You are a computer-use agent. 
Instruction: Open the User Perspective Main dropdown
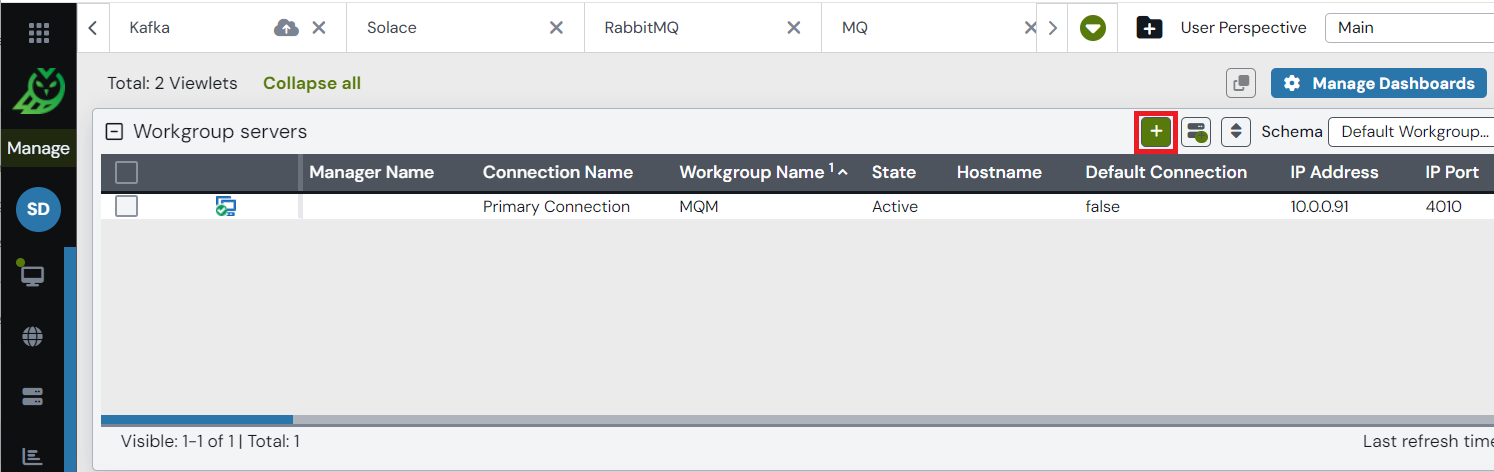[x=1409, y=28]
